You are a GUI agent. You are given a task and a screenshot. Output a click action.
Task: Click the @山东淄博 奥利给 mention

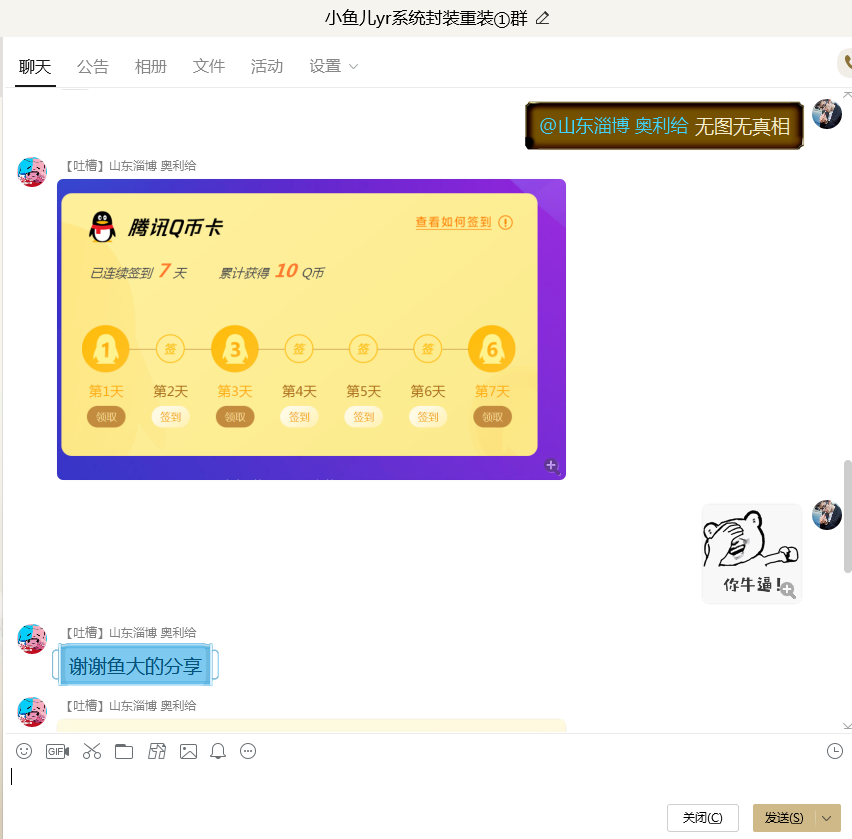coord(613,126)
